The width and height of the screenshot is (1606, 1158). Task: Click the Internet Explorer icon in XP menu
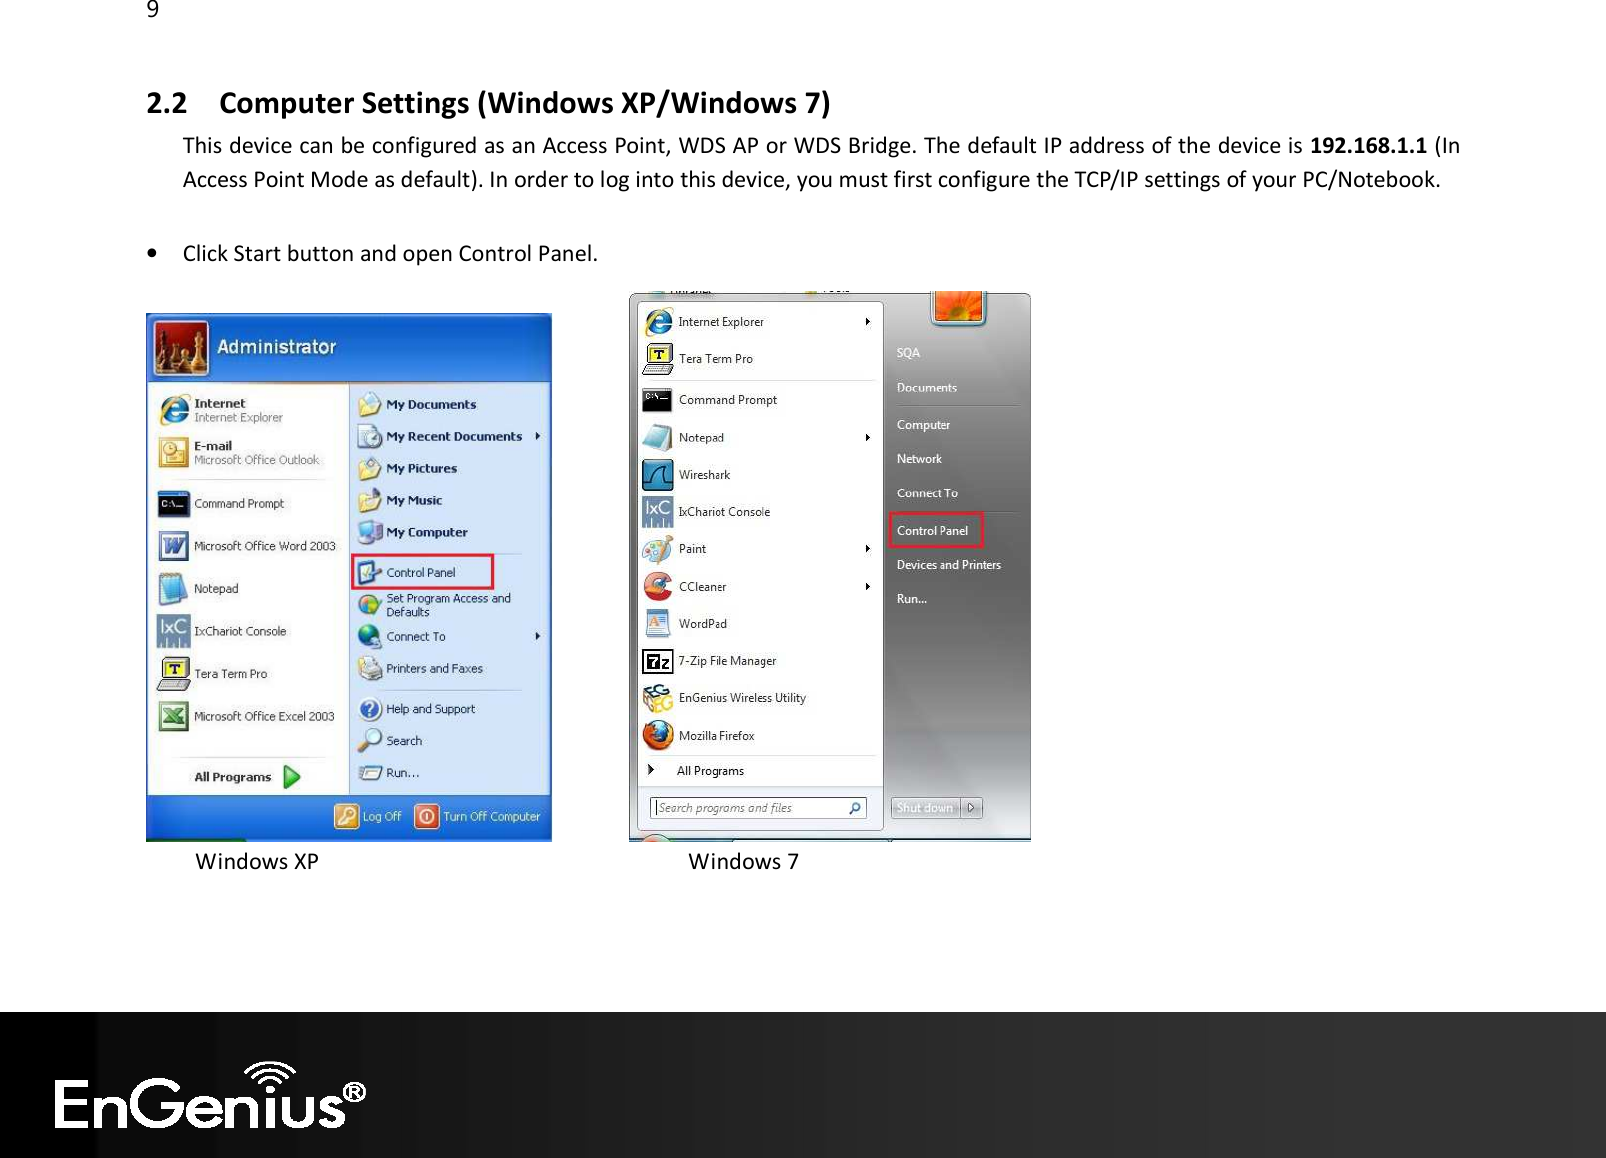point(174,410)
